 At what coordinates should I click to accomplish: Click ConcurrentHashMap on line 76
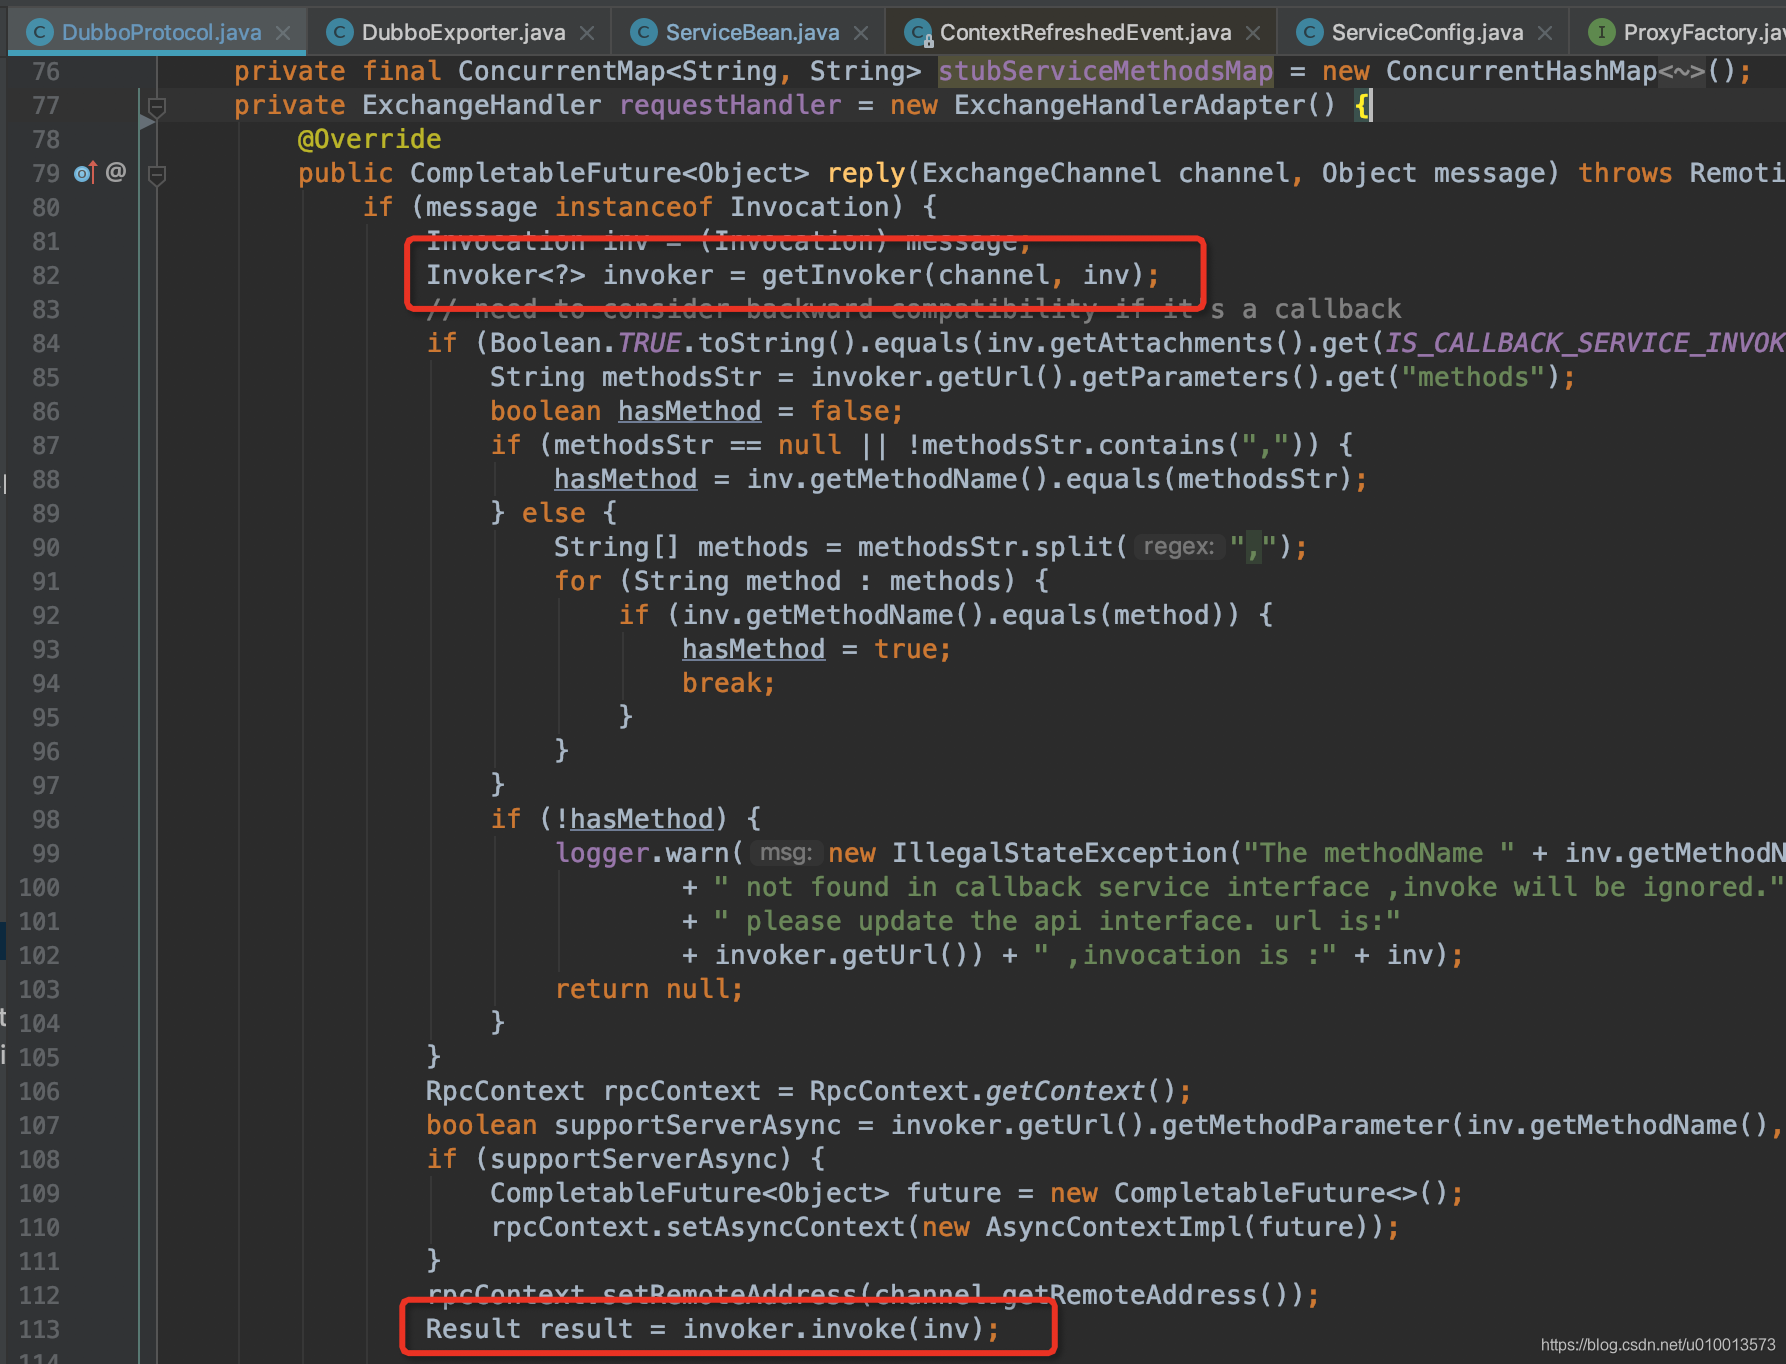1521,71
